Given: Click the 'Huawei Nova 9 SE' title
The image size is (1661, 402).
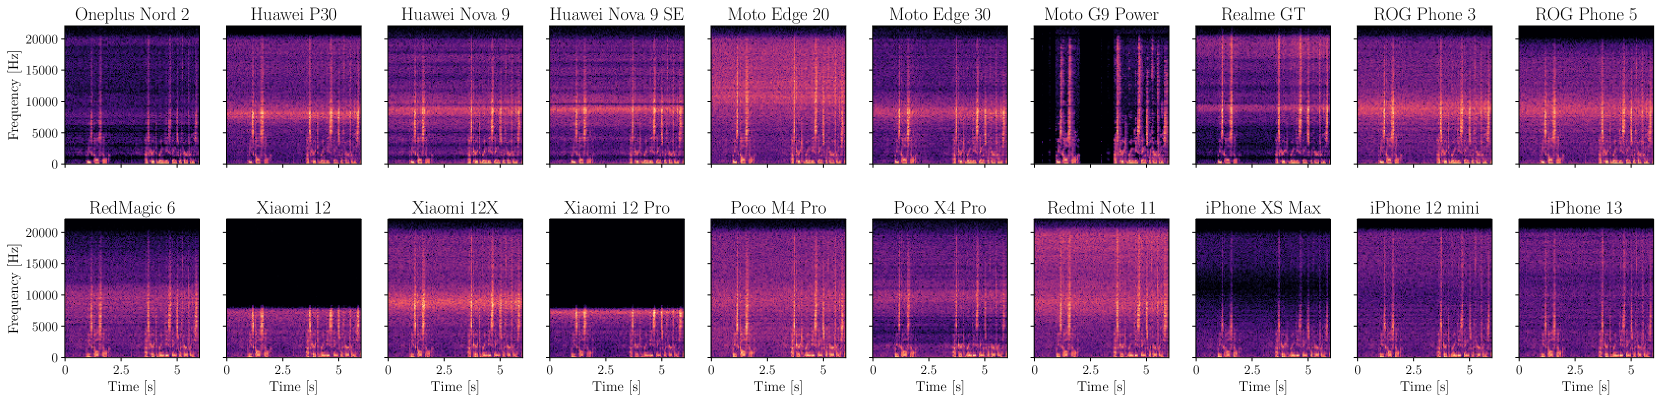Looking at the screenshot, I should point(617,15).
